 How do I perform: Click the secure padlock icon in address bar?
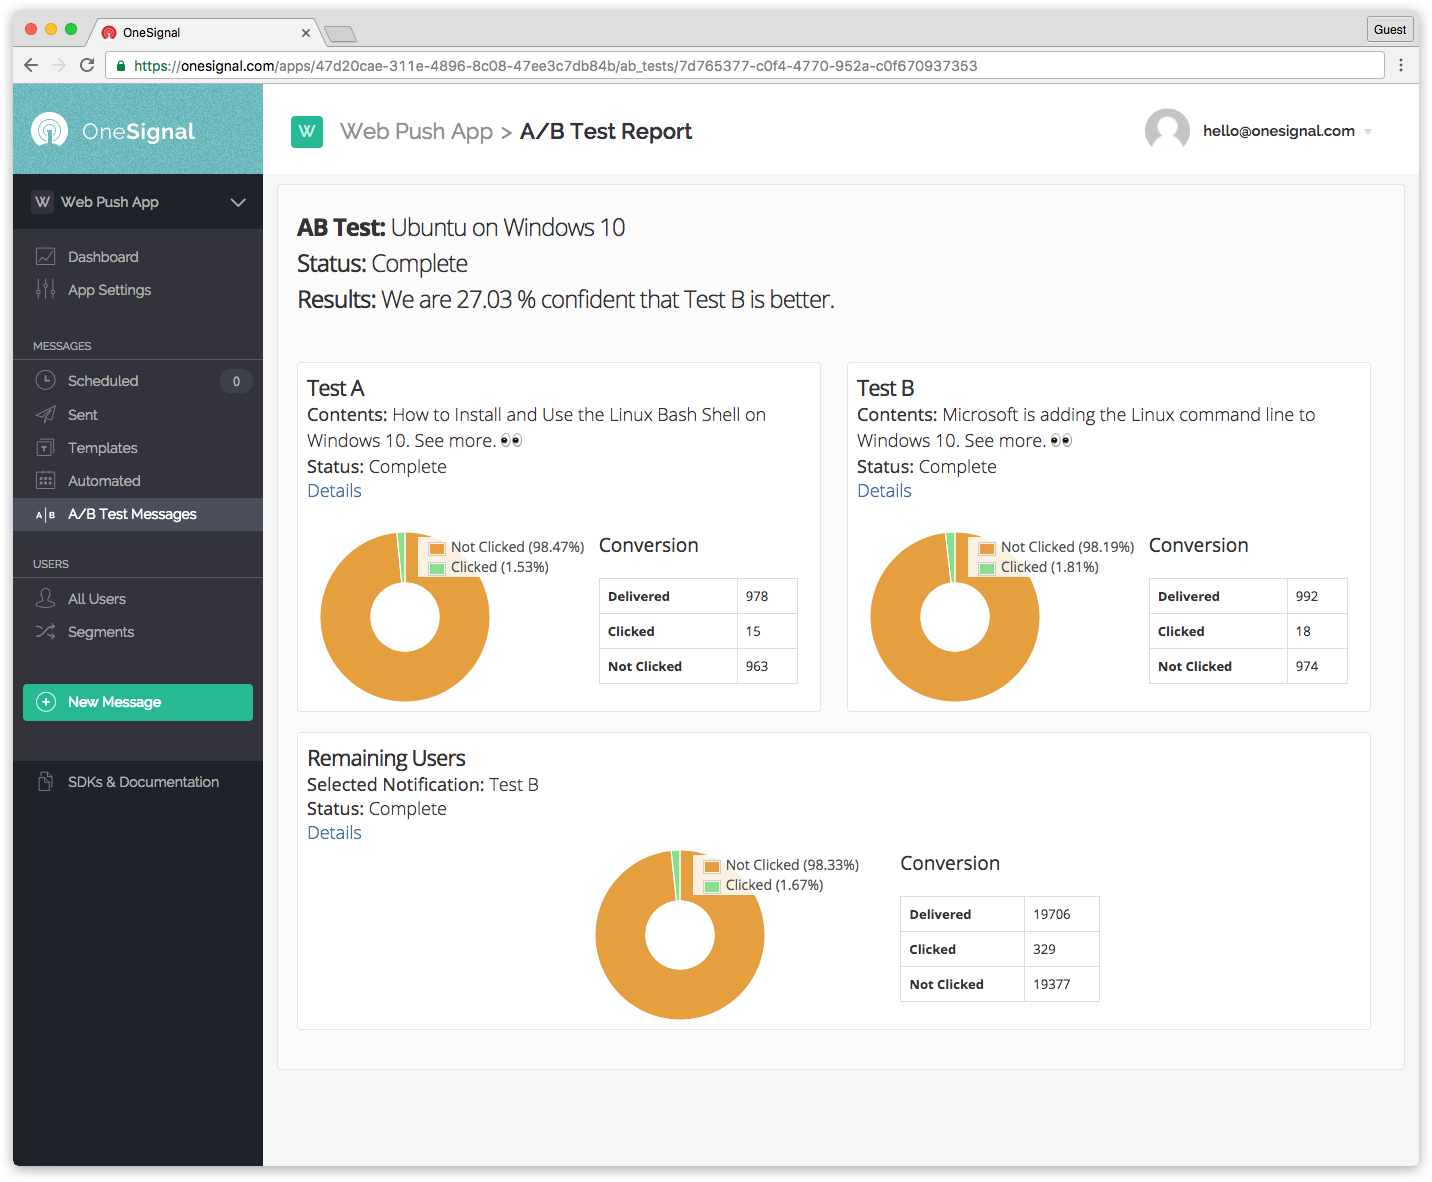[x=121, y=66]
